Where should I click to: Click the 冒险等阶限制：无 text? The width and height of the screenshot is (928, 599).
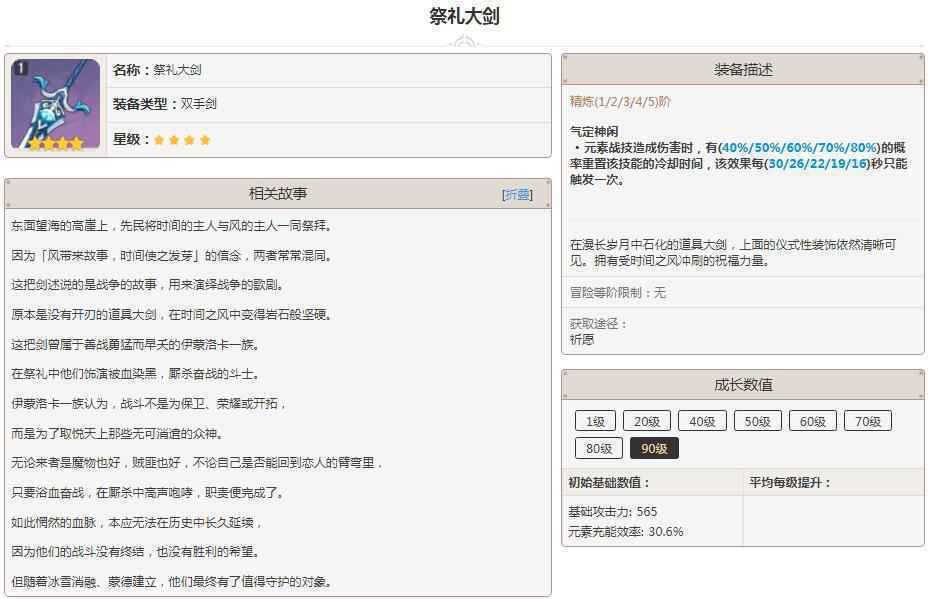[x=618, y=292]
